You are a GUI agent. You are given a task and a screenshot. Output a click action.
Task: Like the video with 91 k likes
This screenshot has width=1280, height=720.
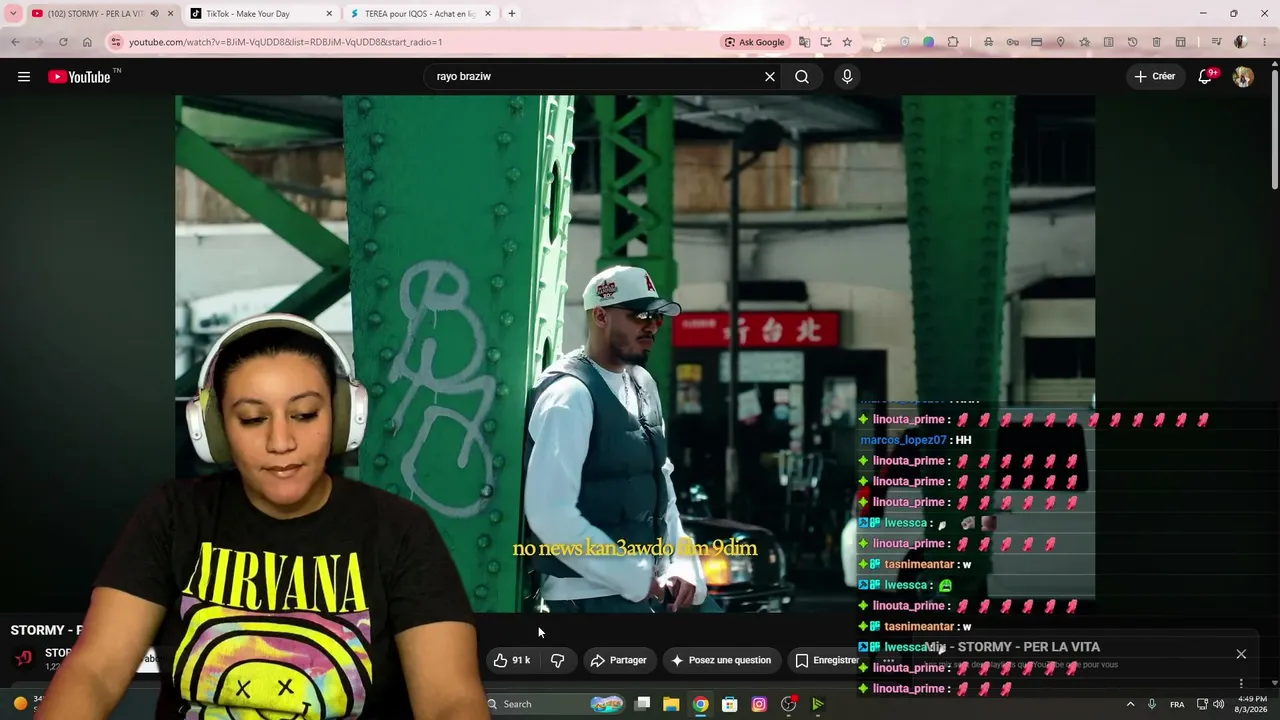click(x=511, y=660)
